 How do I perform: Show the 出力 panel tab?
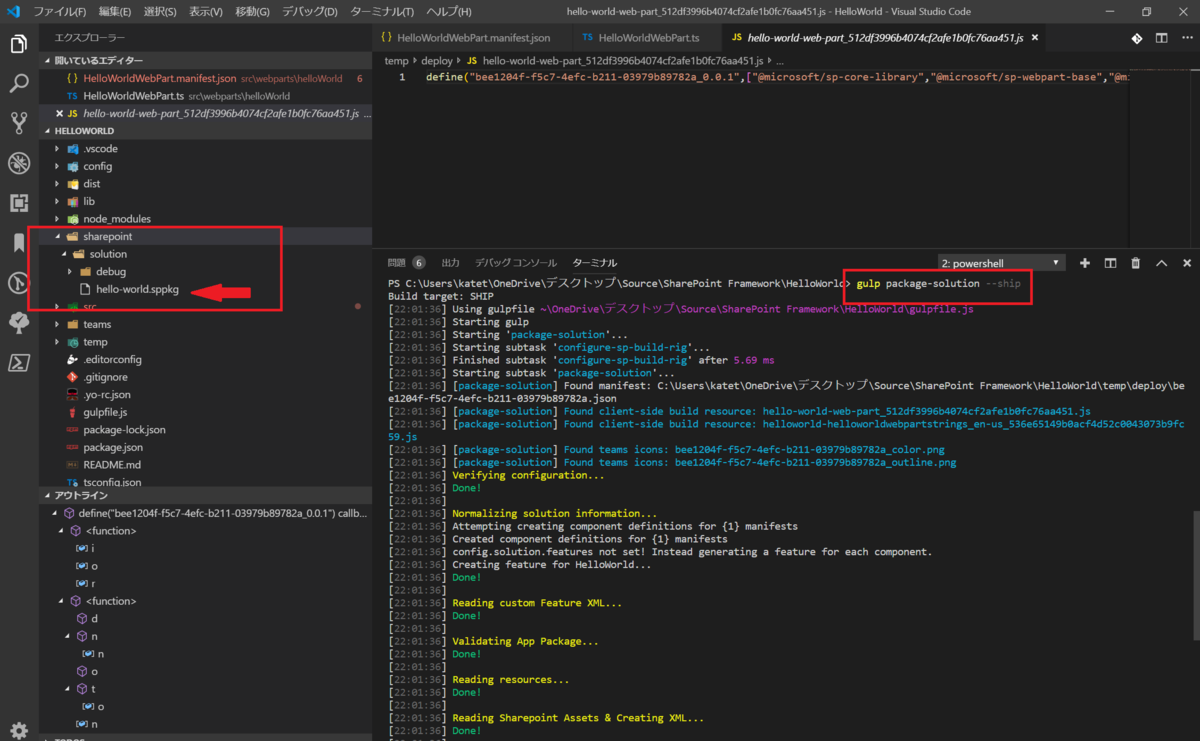coord(450,263)
